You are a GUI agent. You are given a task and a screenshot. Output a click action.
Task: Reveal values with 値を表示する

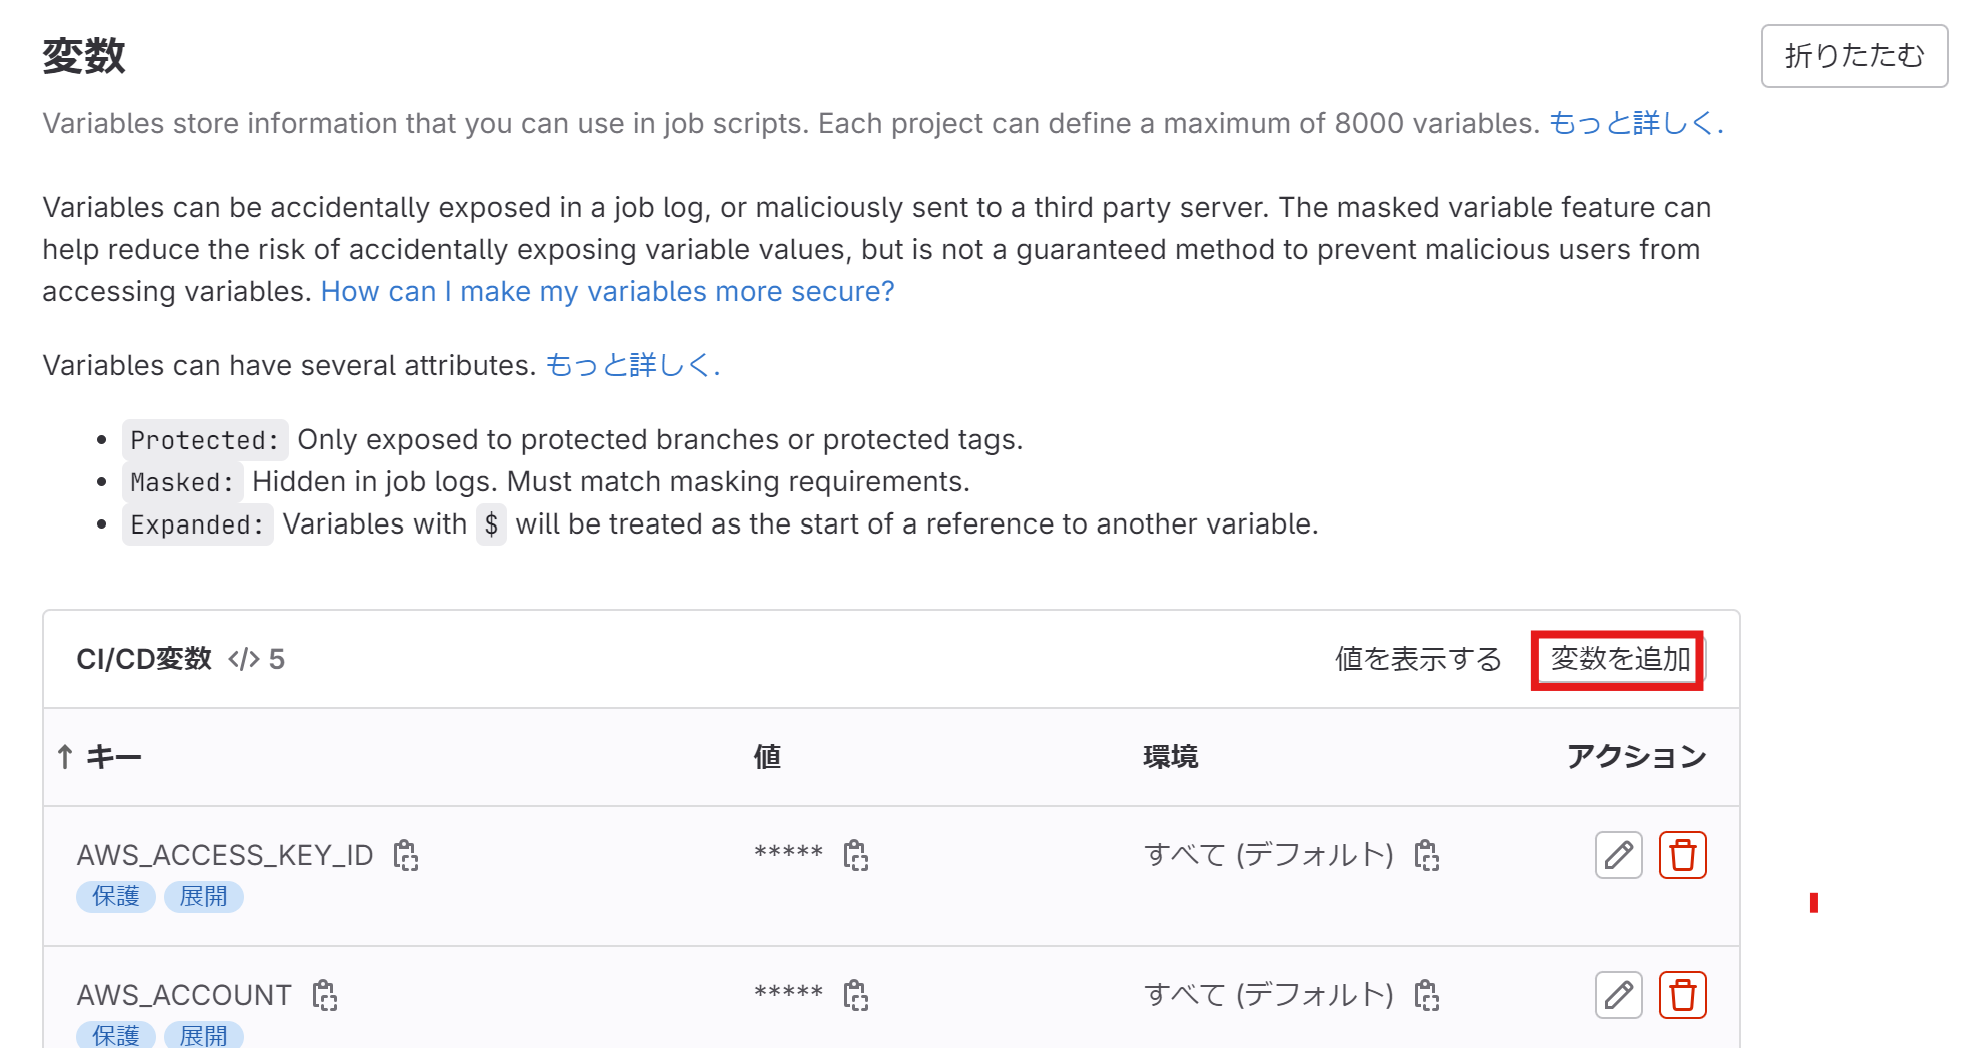[1418, 659]
